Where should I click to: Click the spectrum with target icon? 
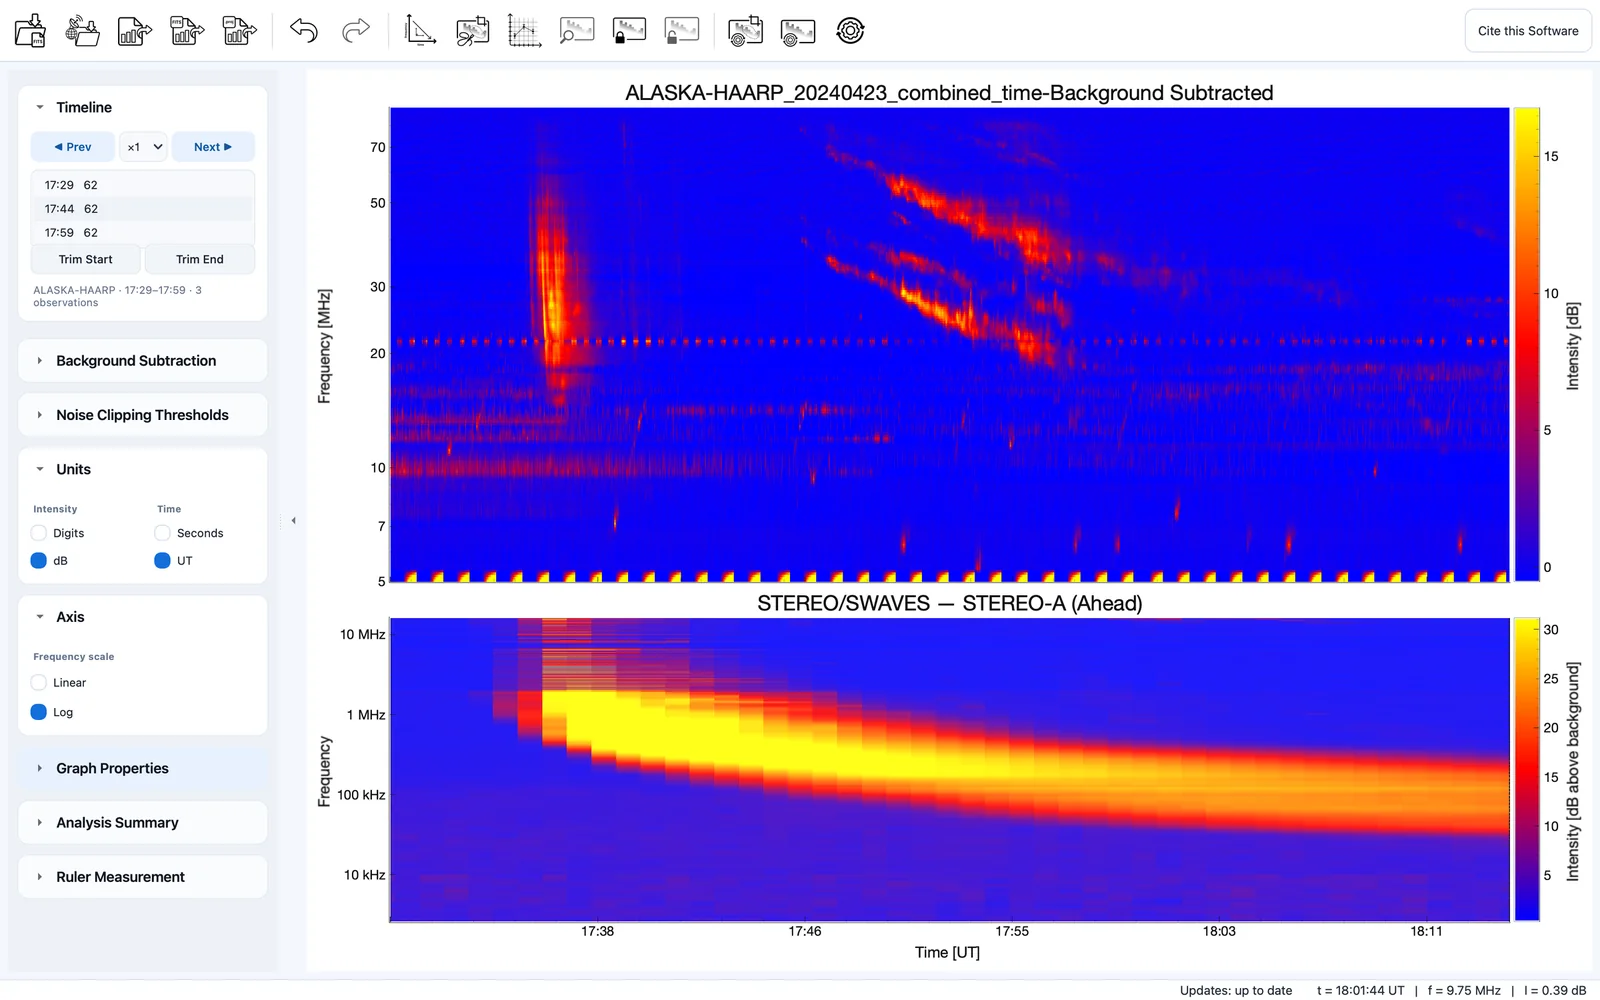(797, 31)
